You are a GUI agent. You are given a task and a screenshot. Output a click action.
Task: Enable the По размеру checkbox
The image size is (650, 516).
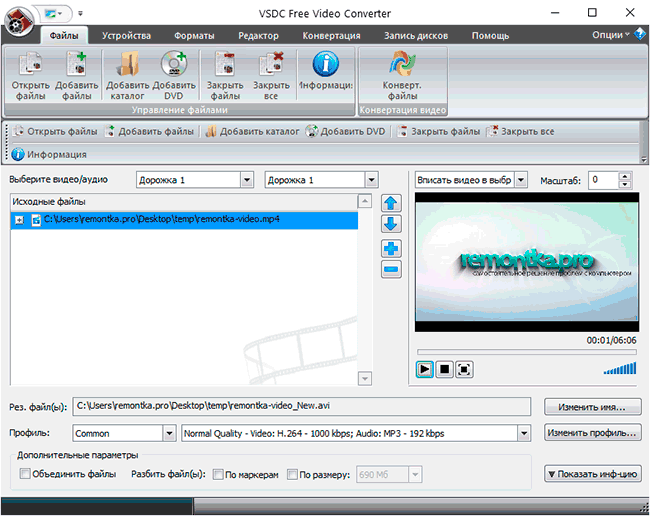292,474
